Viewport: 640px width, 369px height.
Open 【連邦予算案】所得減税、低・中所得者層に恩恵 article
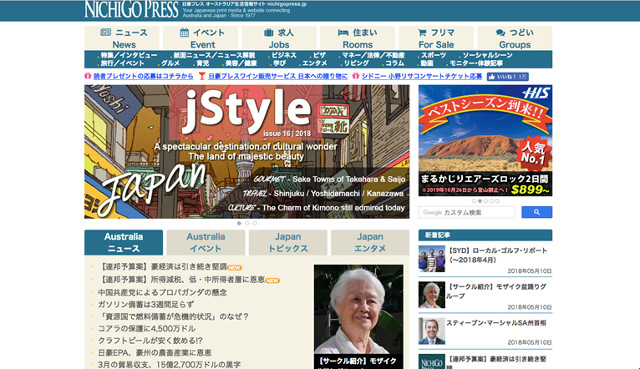(182, 280)
